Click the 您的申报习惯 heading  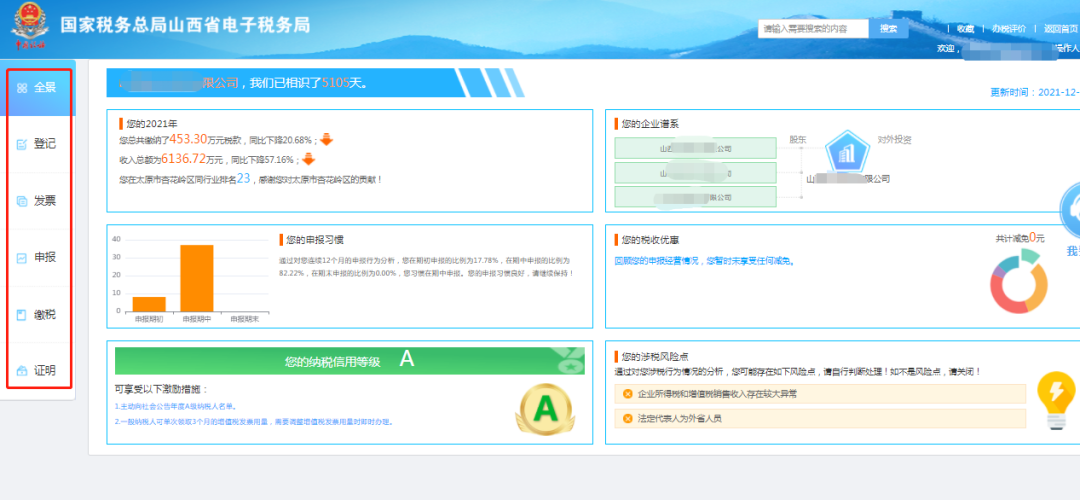tap(314, 240)
